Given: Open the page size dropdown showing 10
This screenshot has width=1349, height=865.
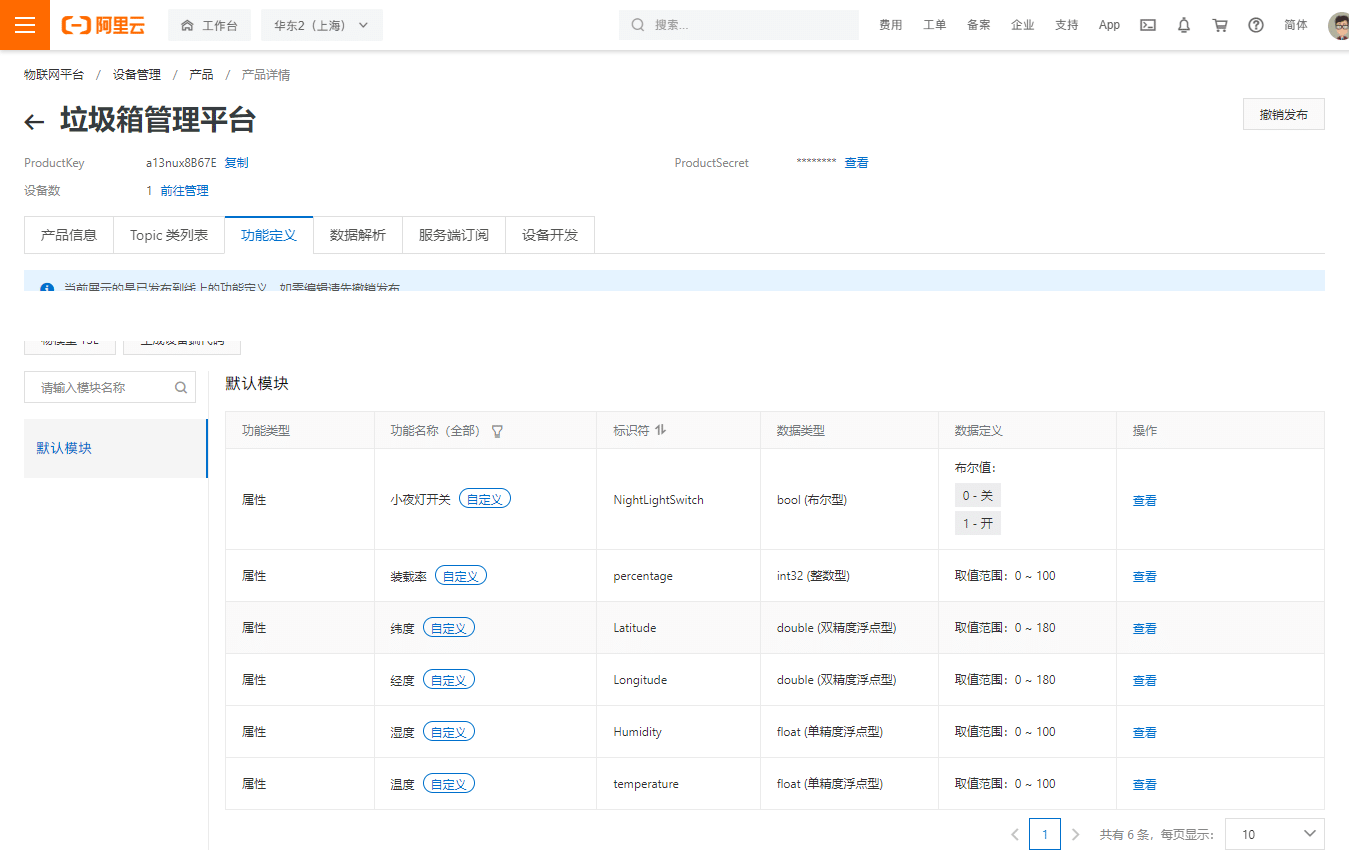Looking at the screenshot, I should click(1274, 834).
